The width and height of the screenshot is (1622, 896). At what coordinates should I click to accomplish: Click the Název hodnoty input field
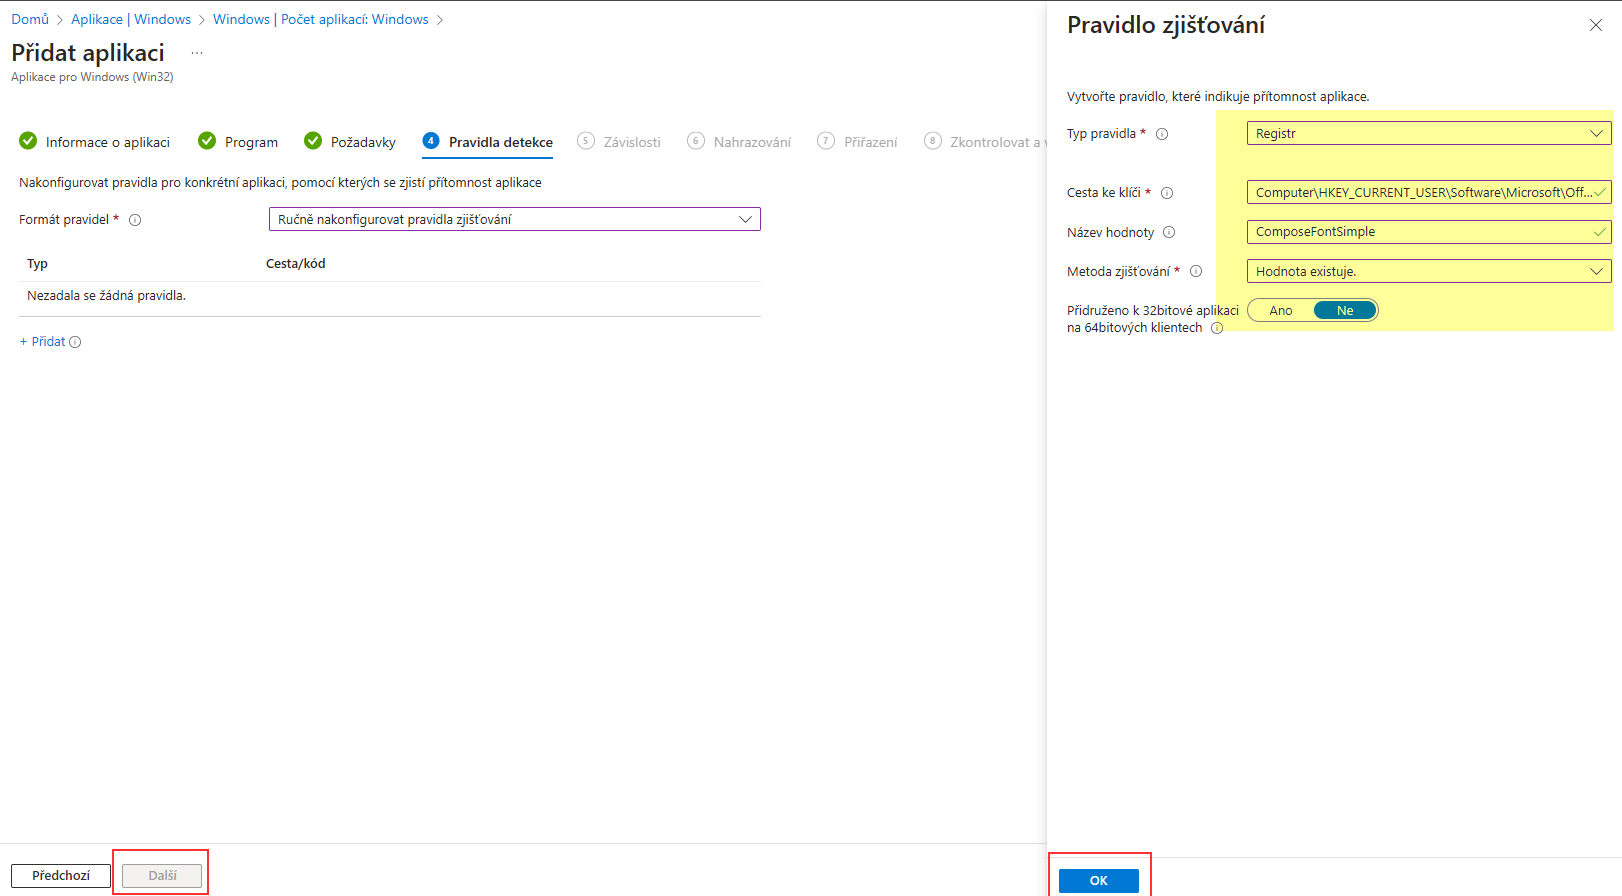pyautogui.click(x=1429, y=232)
